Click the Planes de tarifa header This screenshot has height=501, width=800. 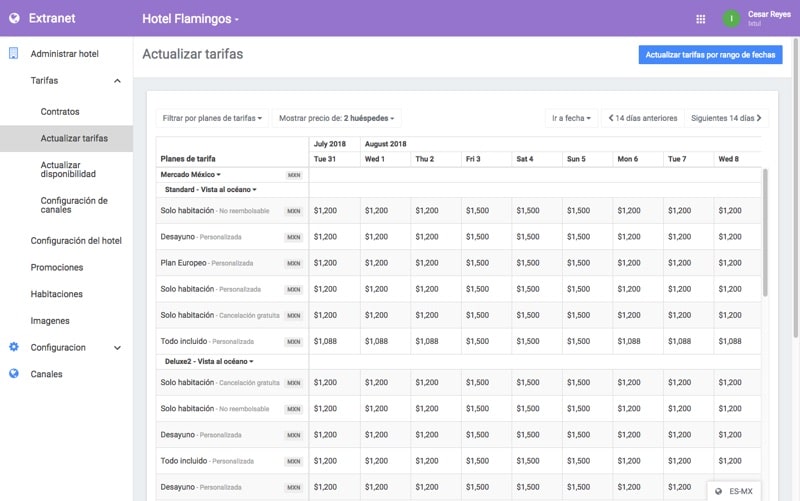188,159
